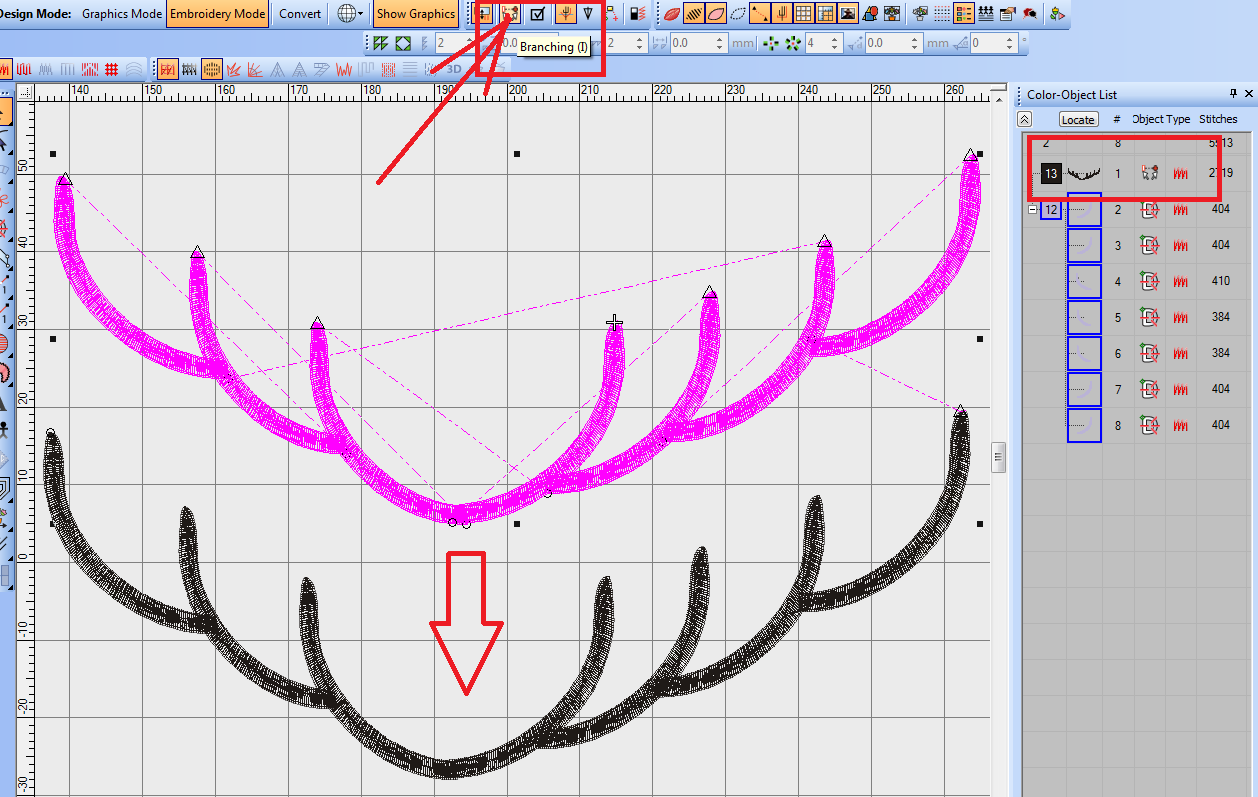Click the red leaf shape icon

[672, 14]
